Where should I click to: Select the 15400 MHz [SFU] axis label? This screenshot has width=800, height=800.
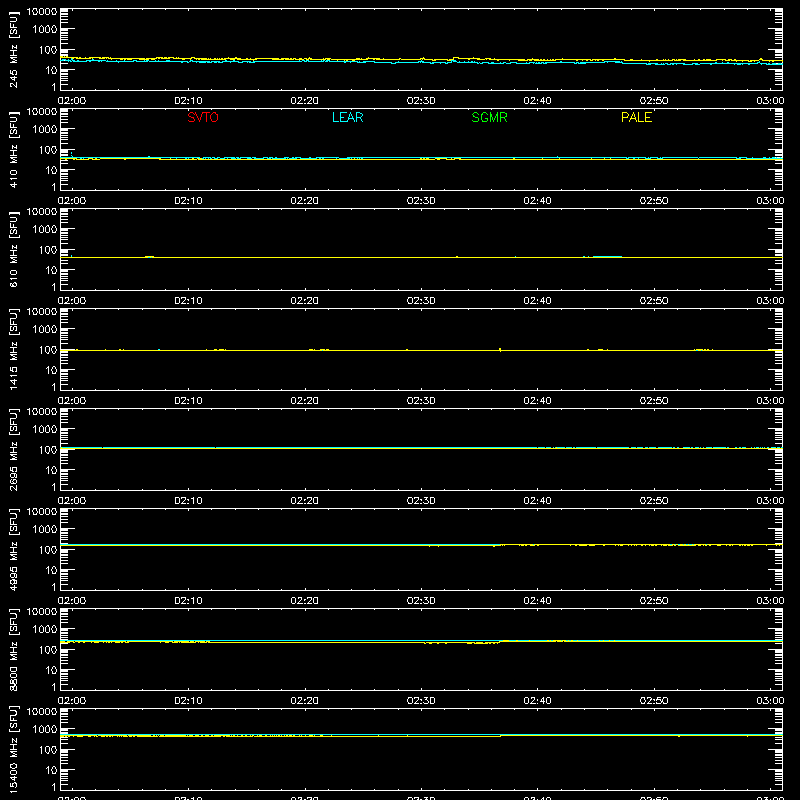click(x=13, y=748)
